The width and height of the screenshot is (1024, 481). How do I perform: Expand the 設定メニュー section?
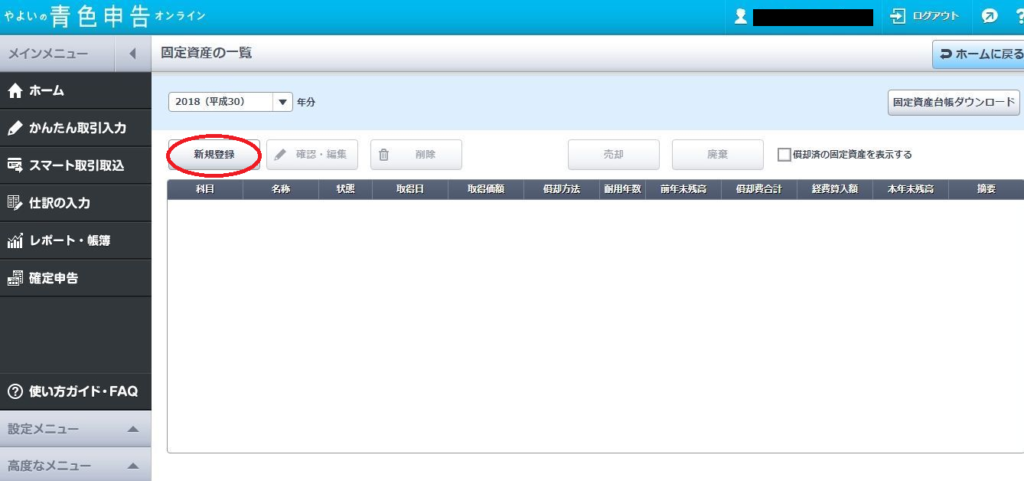click(75, 429)
